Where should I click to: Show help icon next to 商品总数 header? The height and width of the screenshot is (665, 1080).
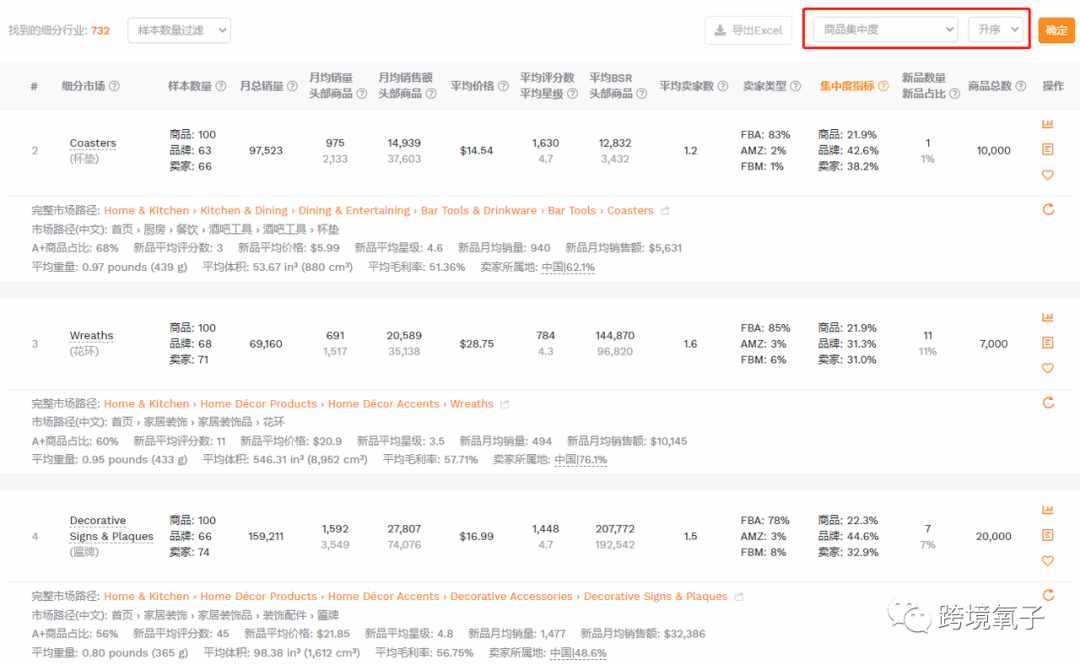(x=1021, y=86)
